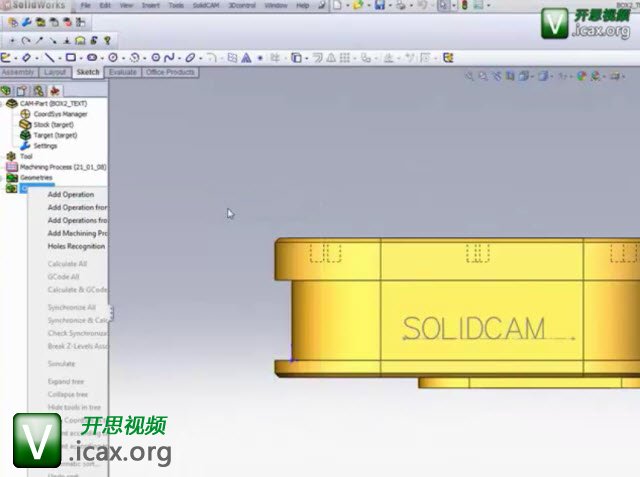The height and width of the screenshot is (477, 640).
Task: Open the 3Dcontrol menu
Action: coord(242,6)
